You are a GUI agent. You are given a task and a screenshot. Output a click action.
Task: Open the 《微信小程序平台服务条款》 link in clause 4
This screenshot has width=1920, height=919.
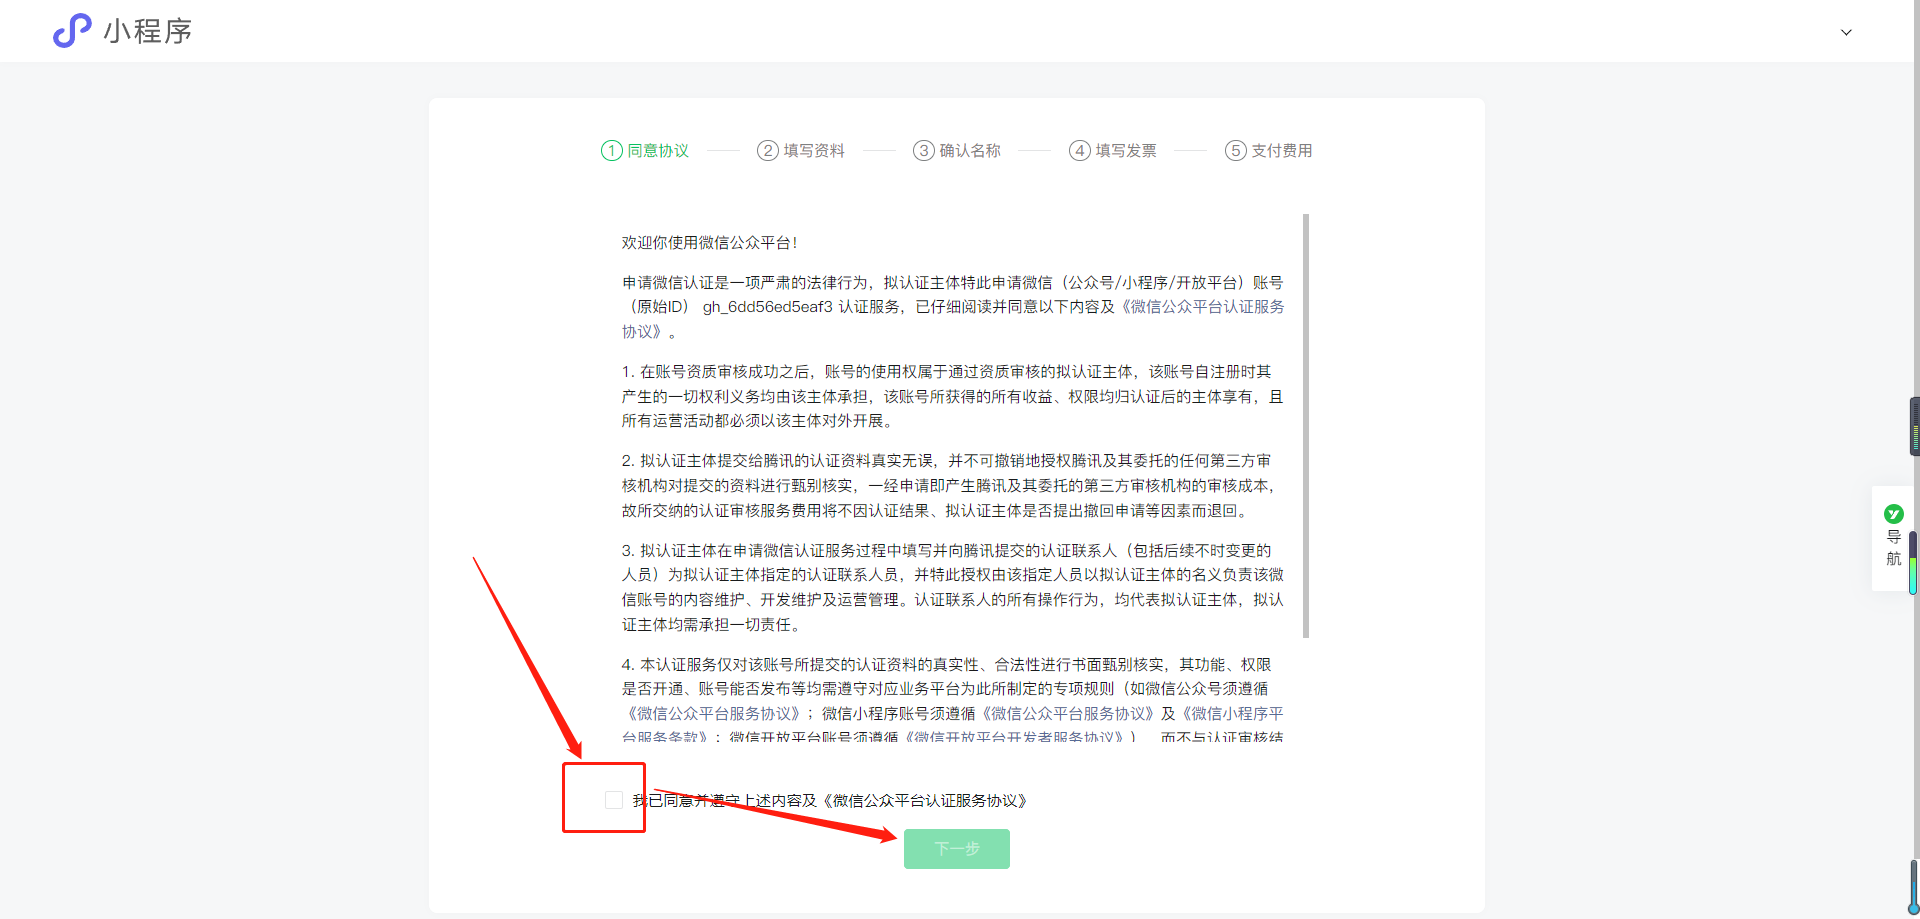[1232, 714]
